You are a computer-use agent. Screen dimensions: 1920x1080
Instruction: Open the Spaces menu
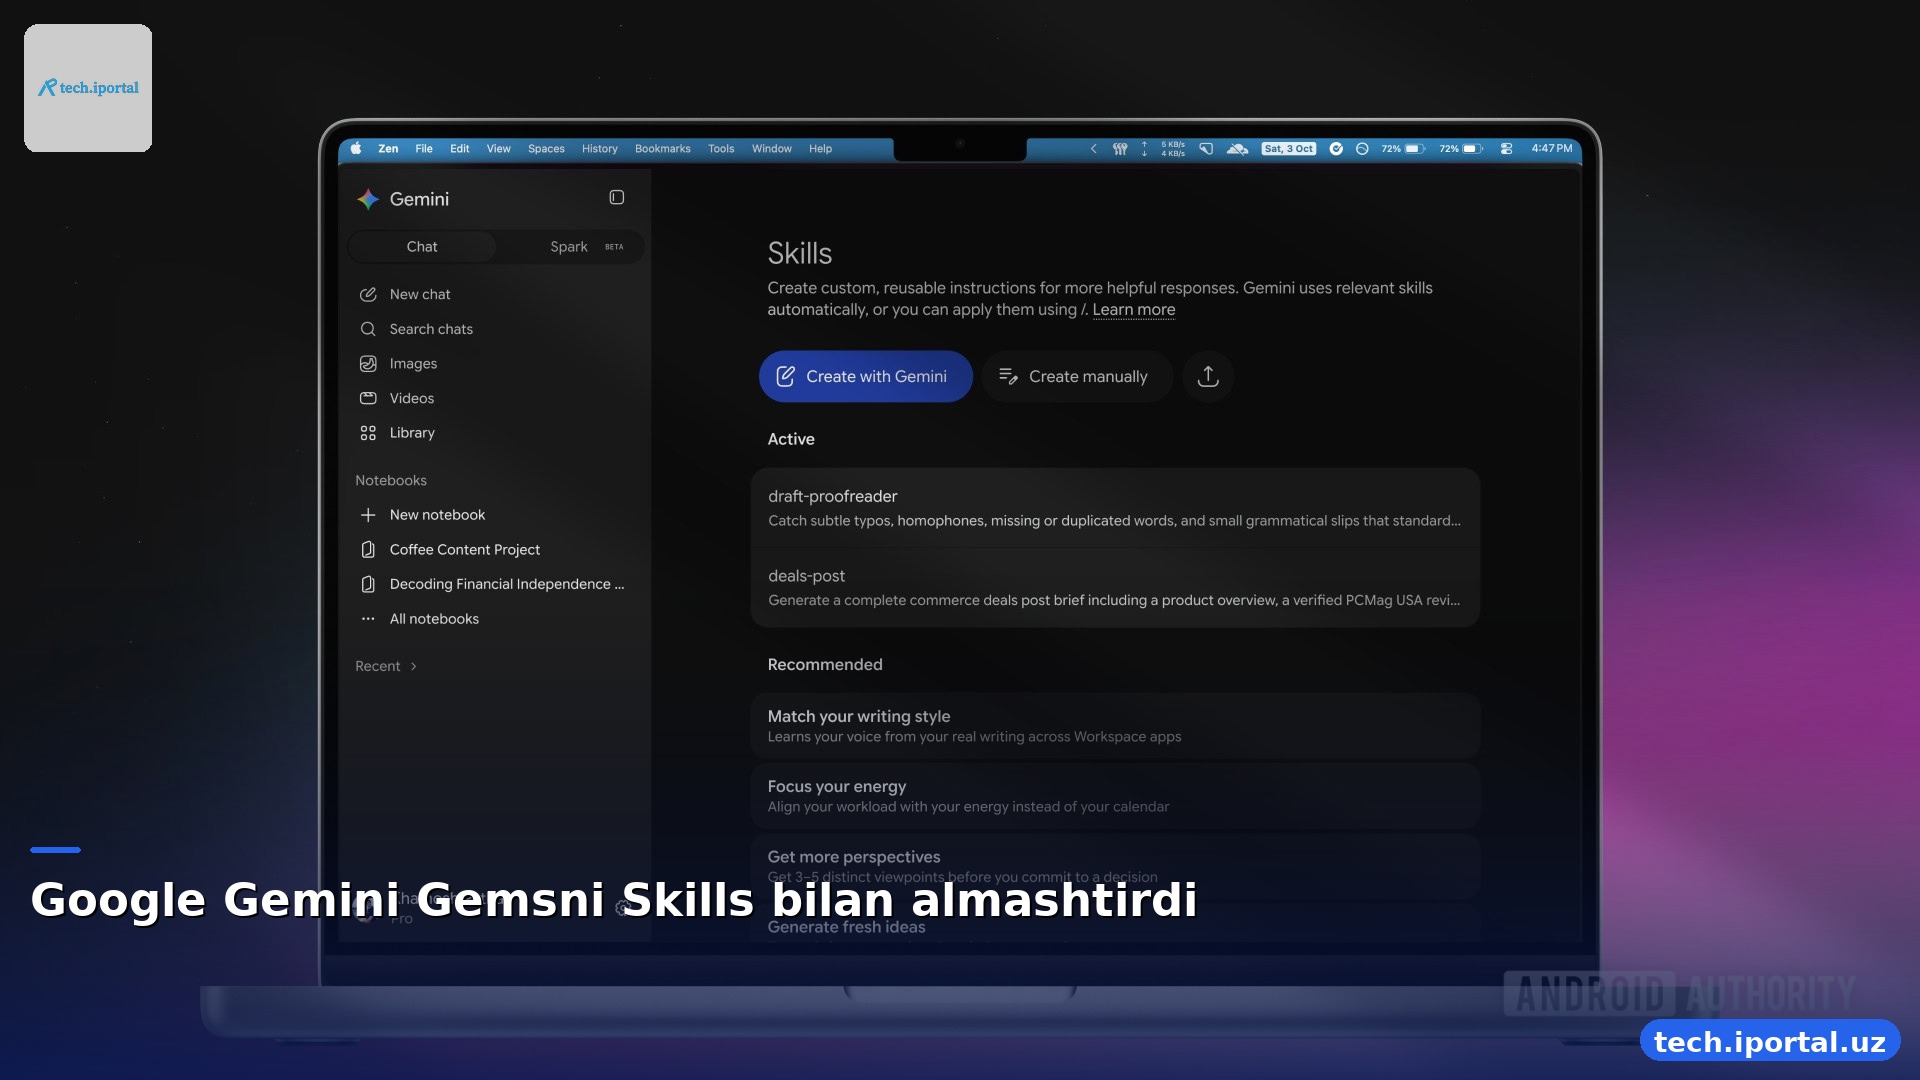click(546, 149)
